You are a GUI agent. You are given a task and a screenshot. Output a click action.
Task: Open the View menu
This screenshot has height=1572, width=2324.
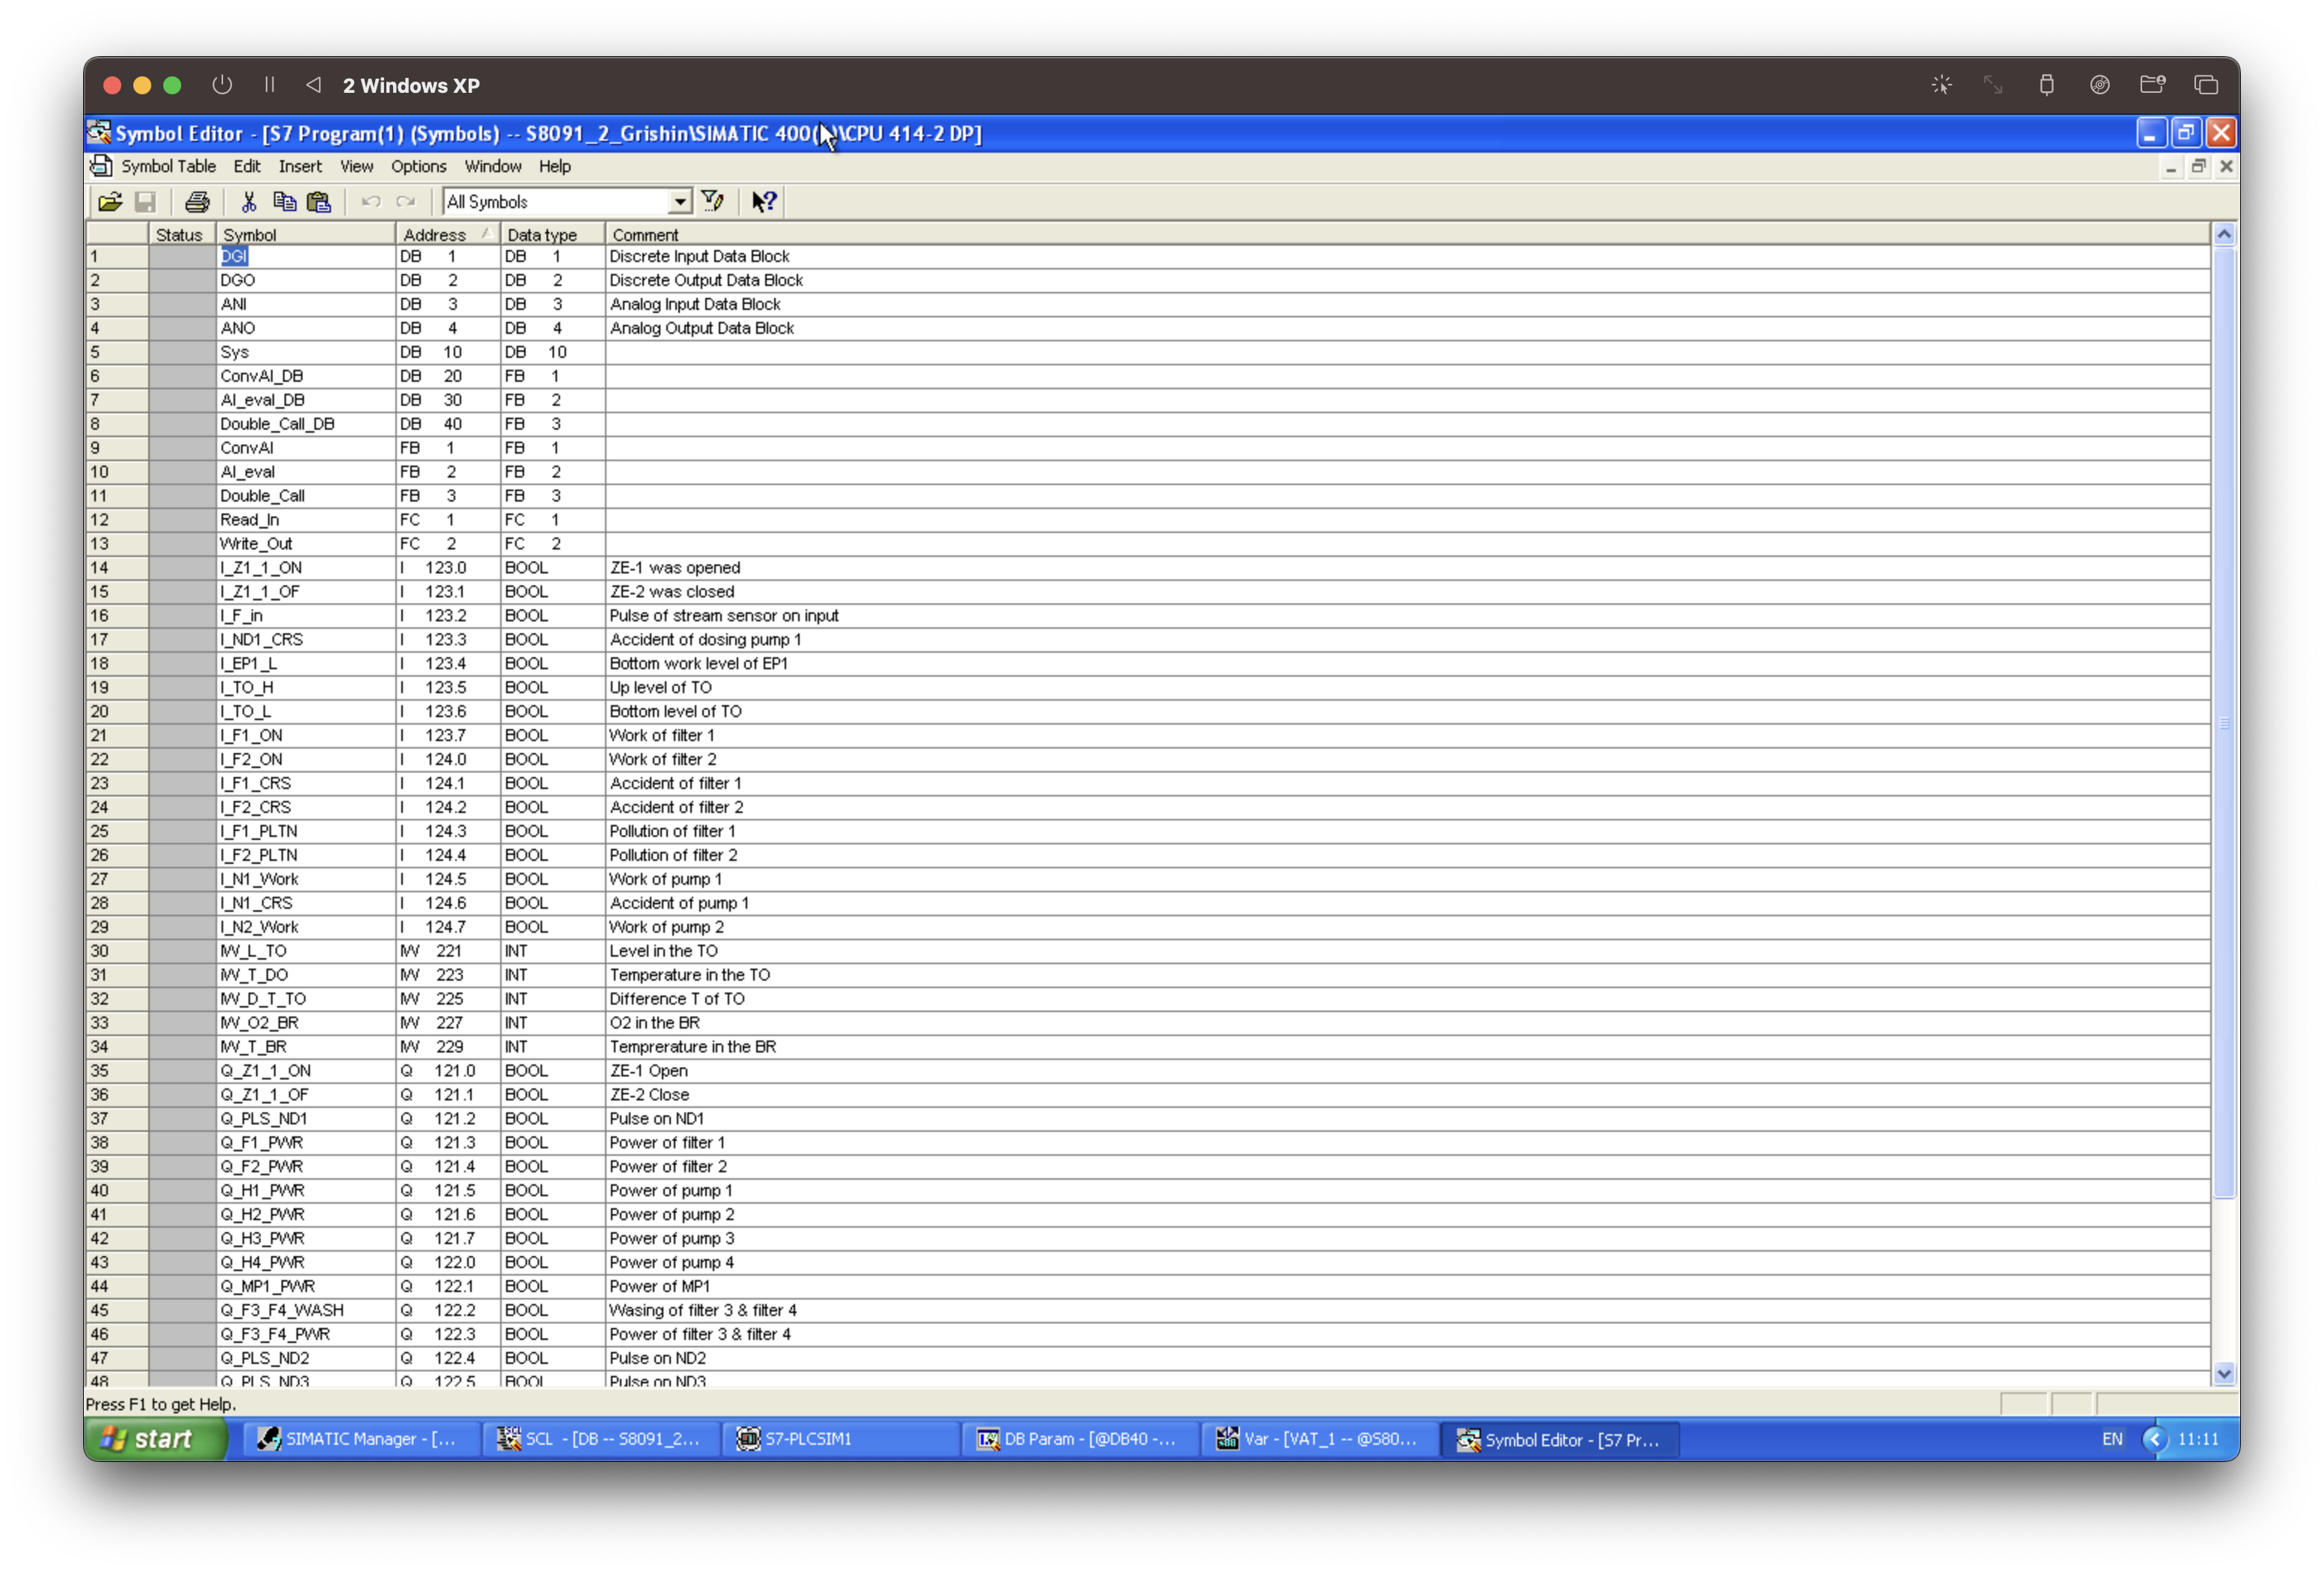(356, 166)
